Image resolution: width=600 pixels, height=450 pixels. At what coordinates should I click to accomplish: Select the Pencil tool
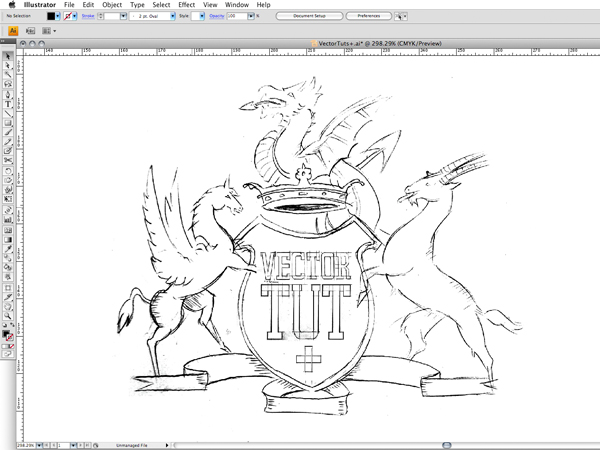click(8, 142)
